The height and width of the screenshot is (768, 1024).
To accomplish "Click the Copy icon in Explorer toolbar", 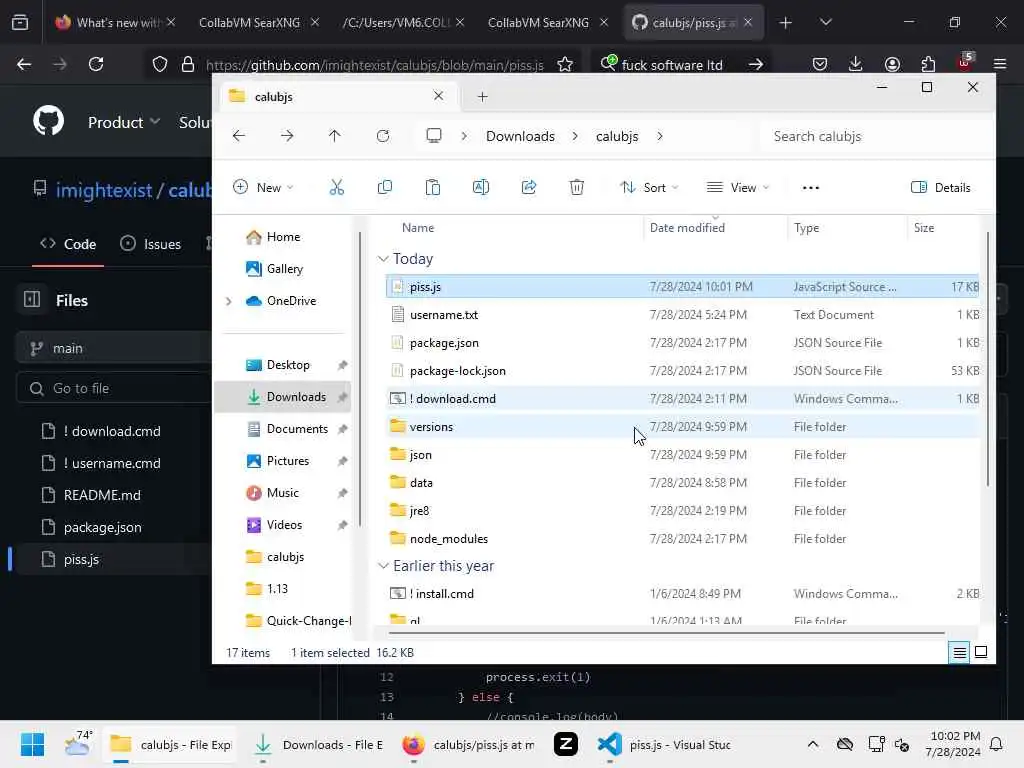I will coord(385,187).
